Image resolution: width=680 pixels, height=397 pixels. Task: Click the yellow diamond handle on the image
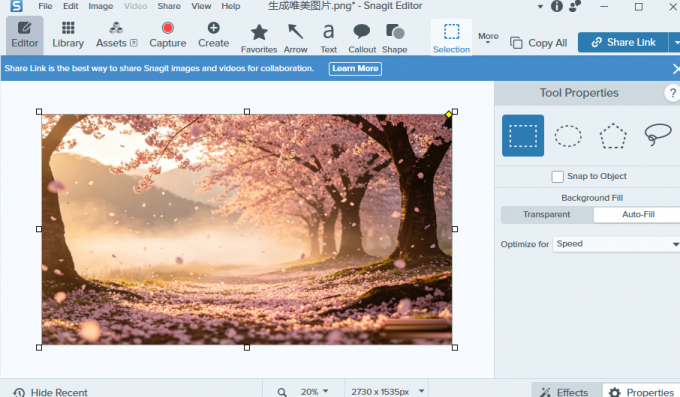[448, 115]
